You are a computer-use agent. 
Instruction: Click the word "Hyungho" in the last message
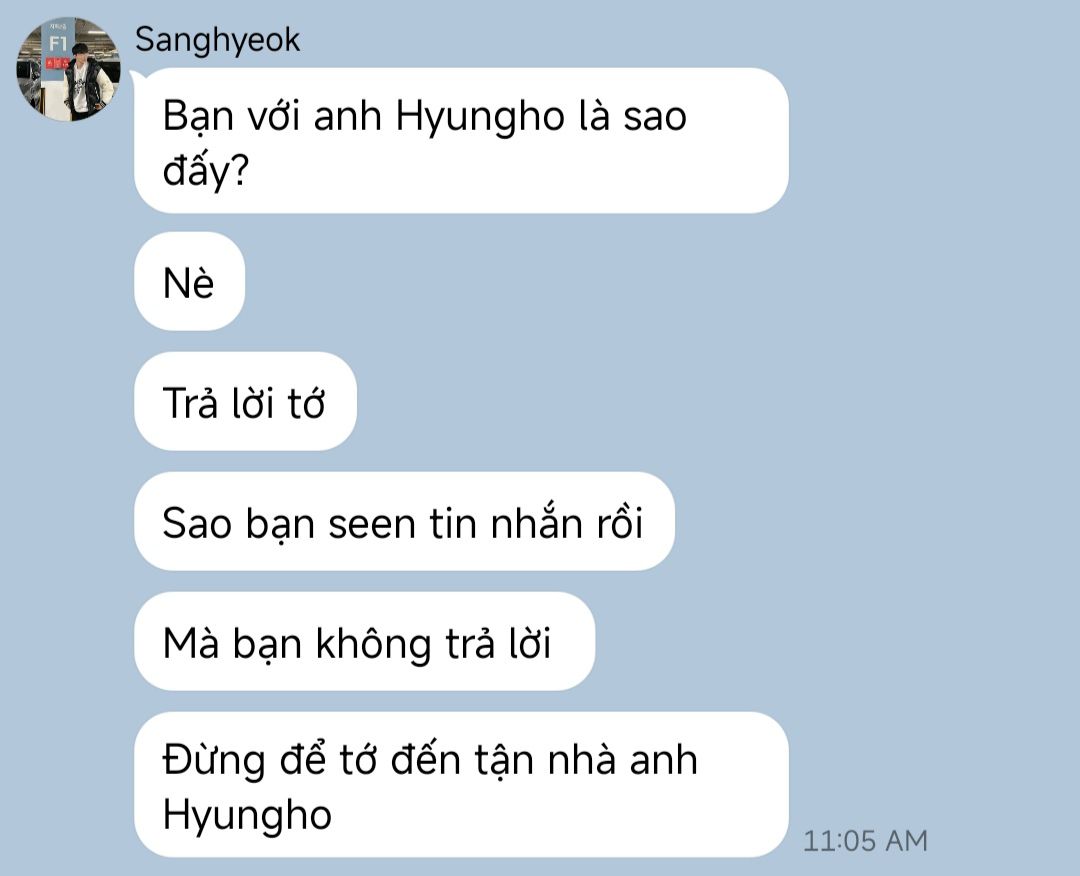coord(247,817)
